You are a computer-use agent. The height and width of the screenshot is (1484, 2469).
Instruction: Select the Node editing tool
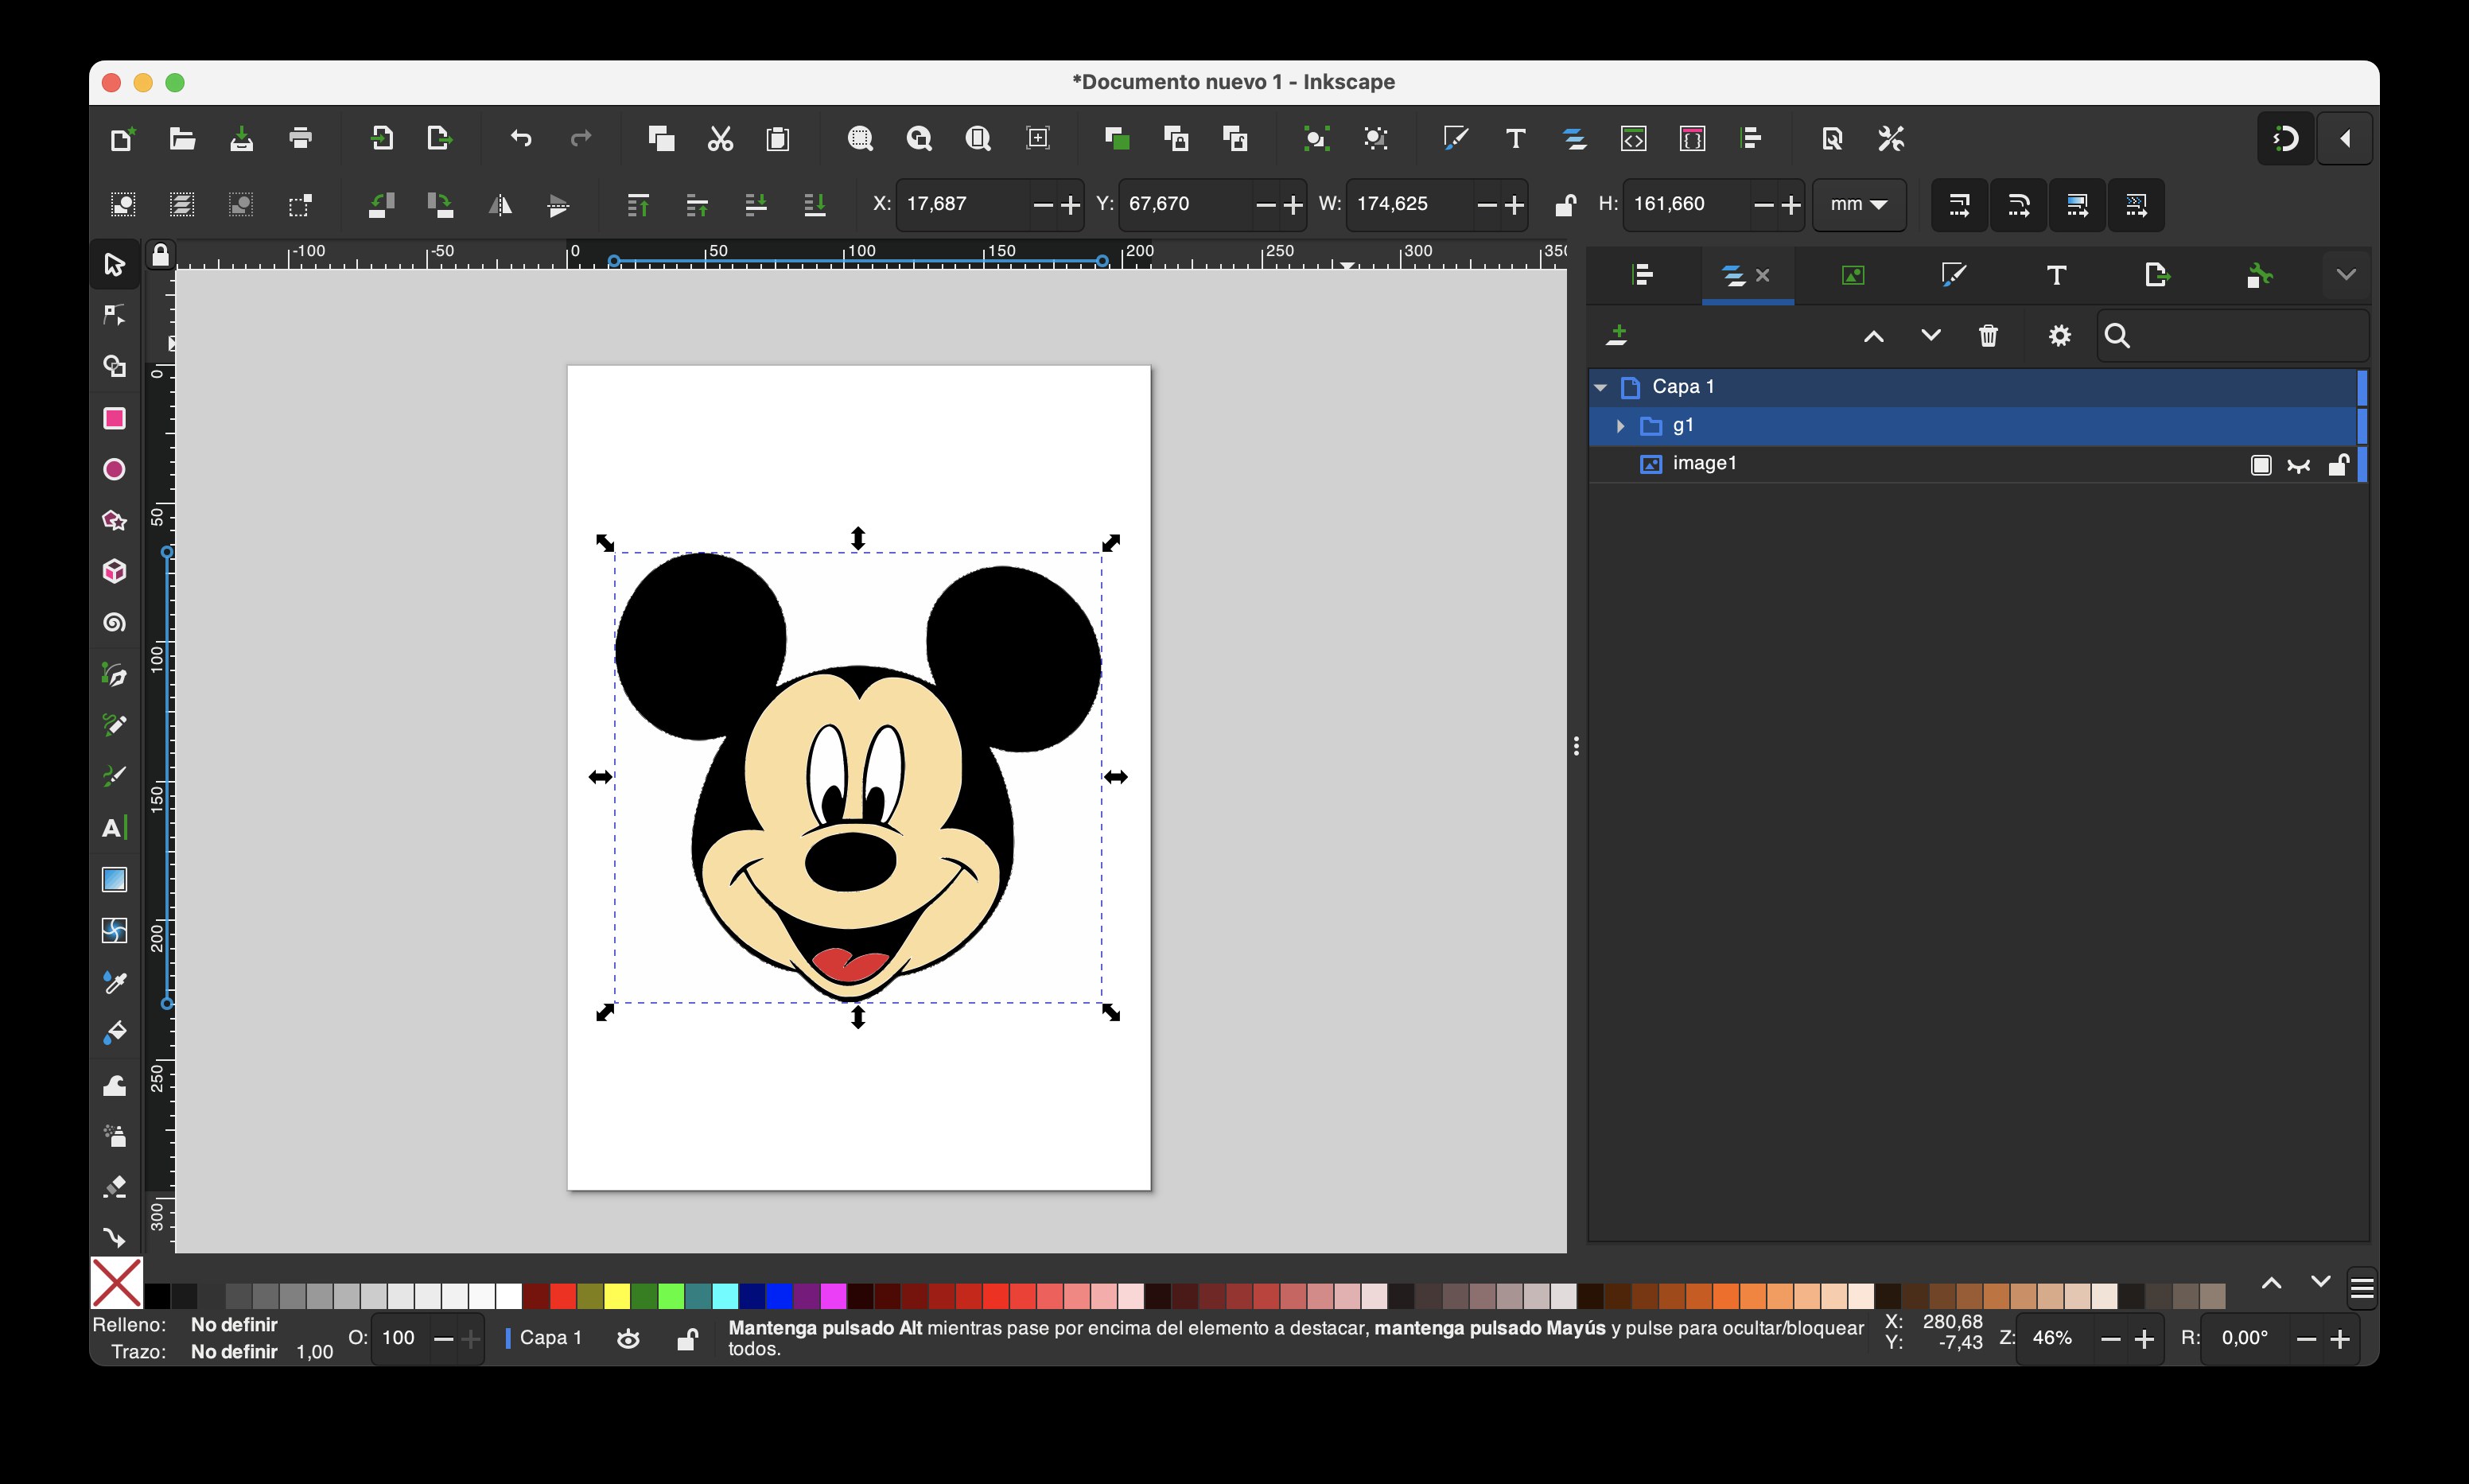tap(114, 316)
